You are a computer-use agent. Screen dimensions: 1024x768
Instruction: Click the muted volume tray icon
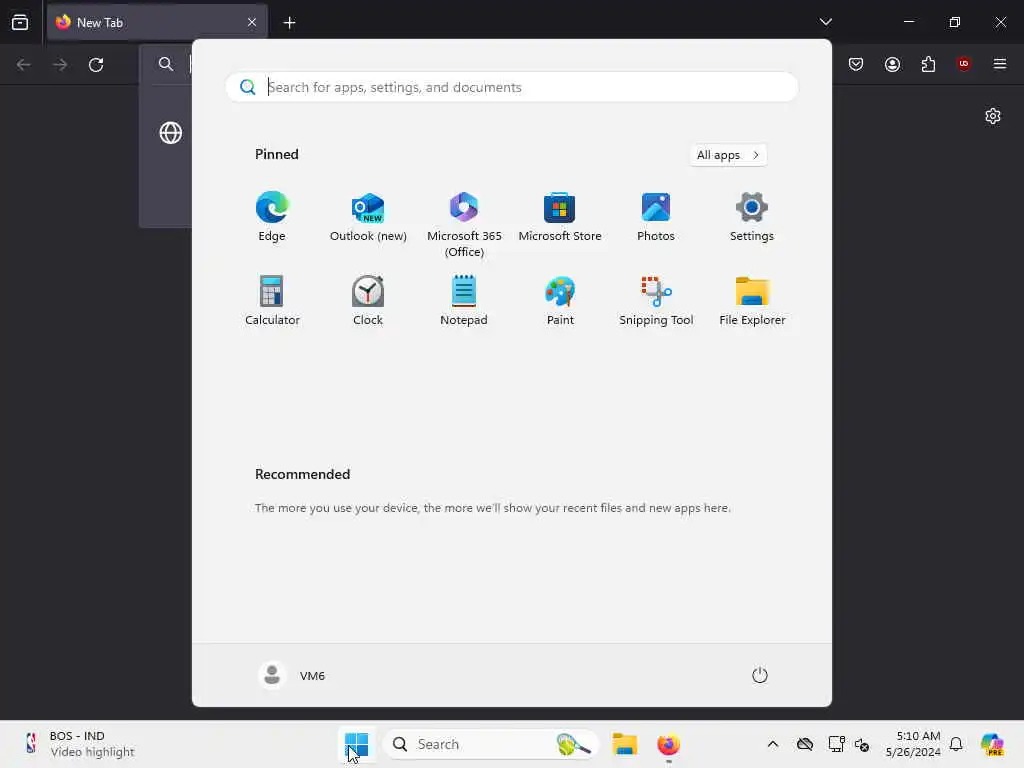(861, 744)
